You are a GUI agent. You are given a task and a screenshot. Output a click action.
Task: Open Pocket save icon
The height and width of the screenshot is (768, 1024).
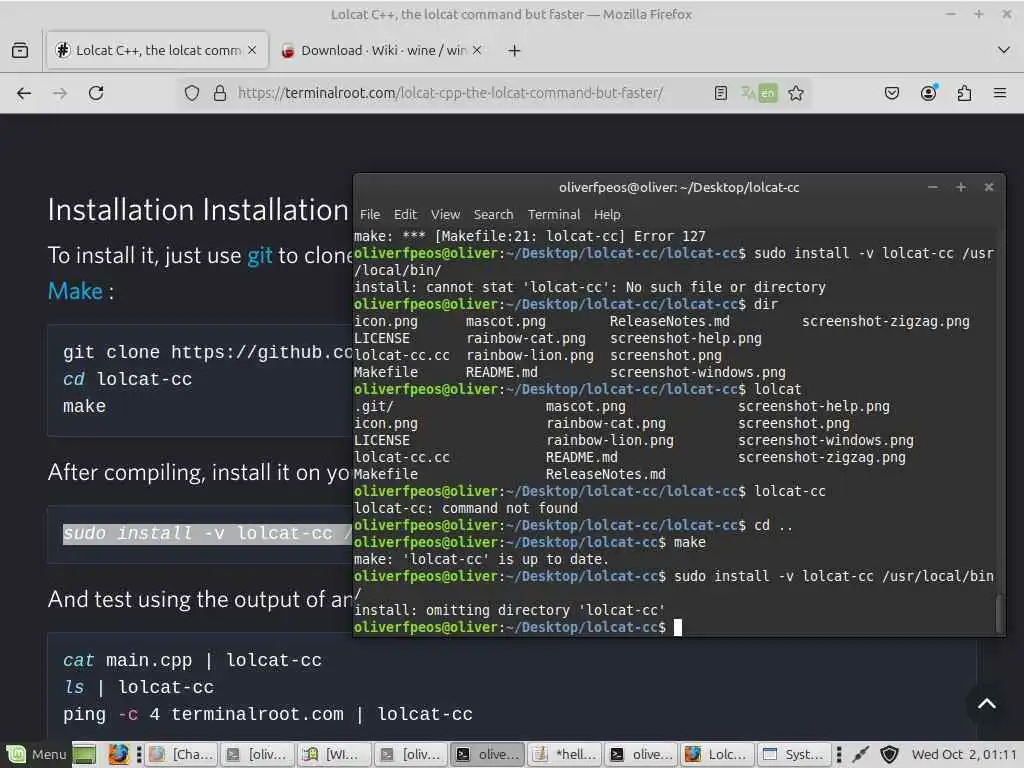pyautogui.click(x=891, y=93)
